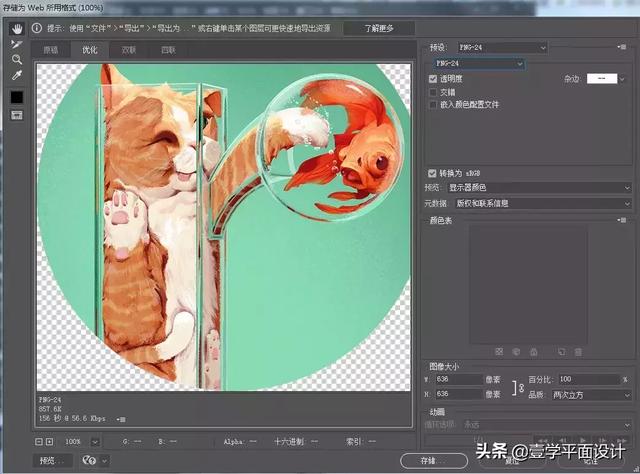Click the browser preview globe icon
Viewport: 640px width, 474px height.
[x=89, y=461]
